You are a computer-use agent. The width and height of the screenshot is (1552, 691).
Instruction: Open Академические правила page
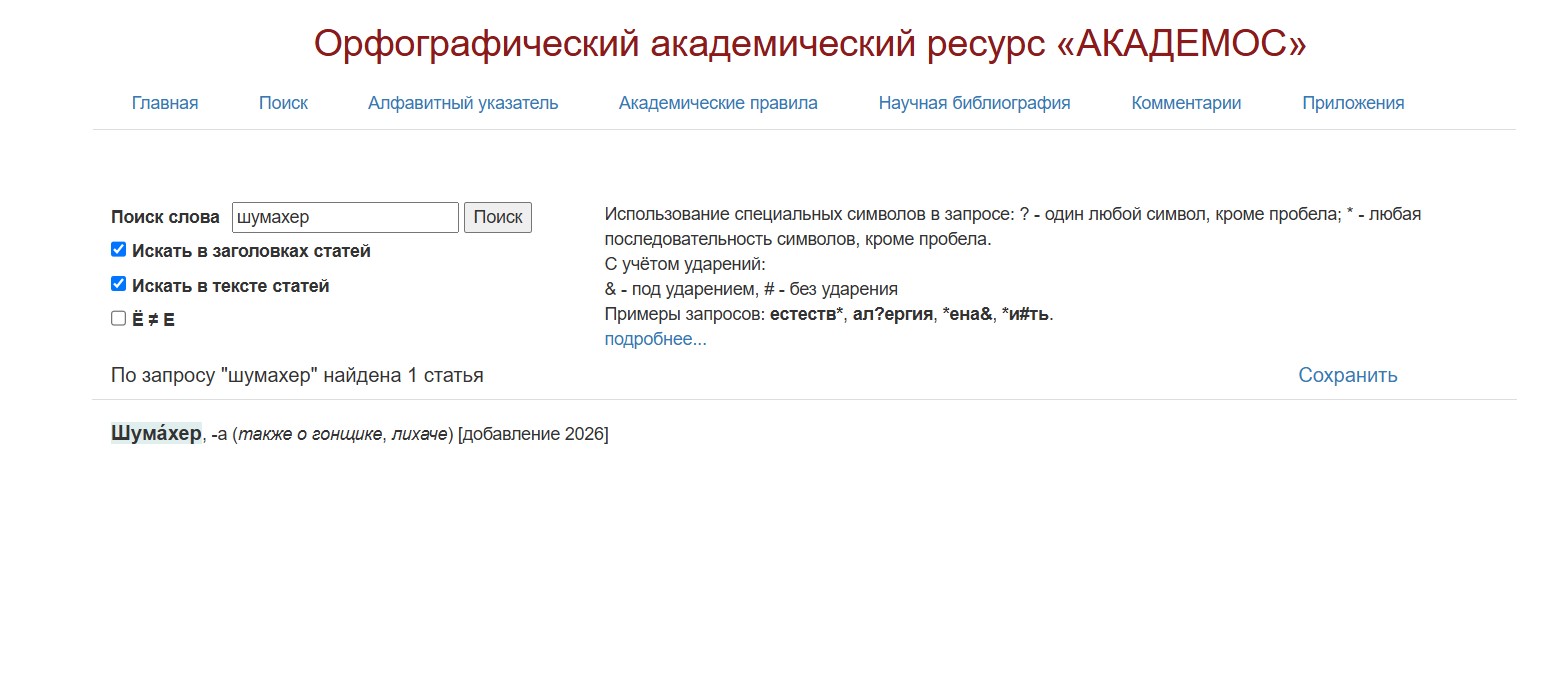tap(718, 103)
